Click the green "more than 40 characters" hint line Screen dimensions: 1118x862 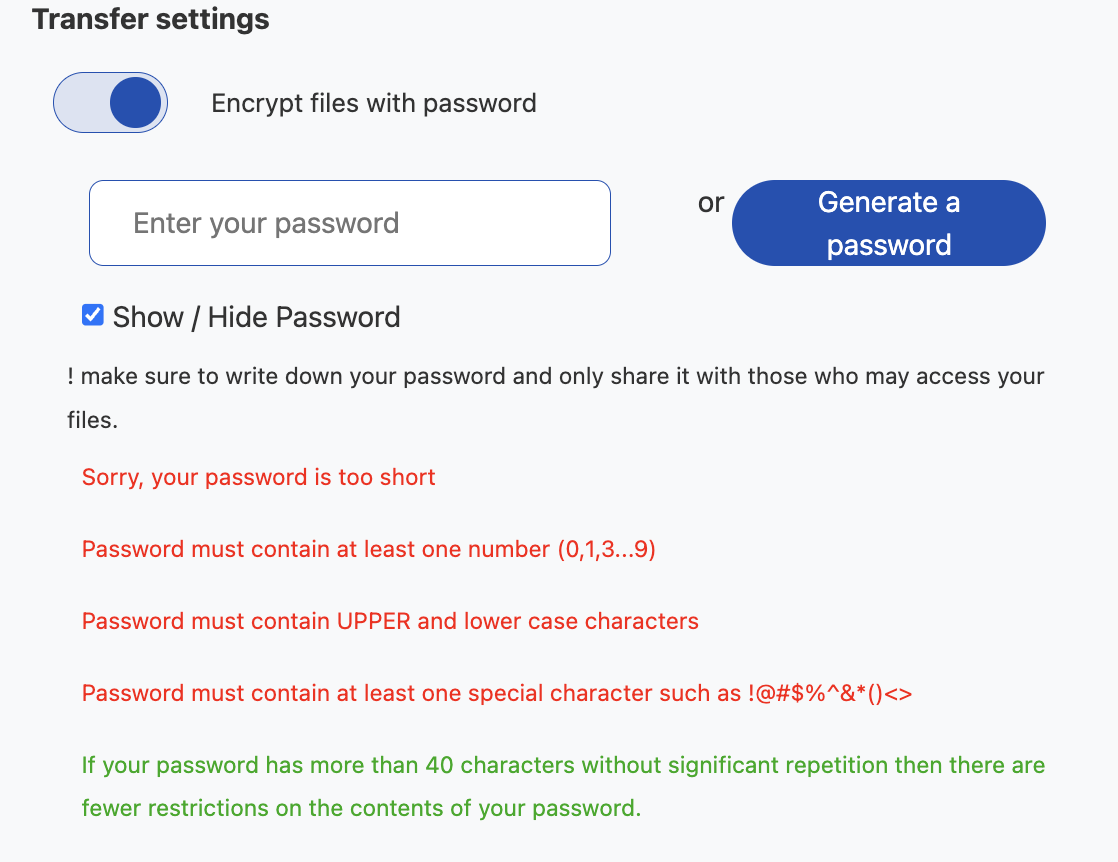pyautogui.click(x=563, y=766)
